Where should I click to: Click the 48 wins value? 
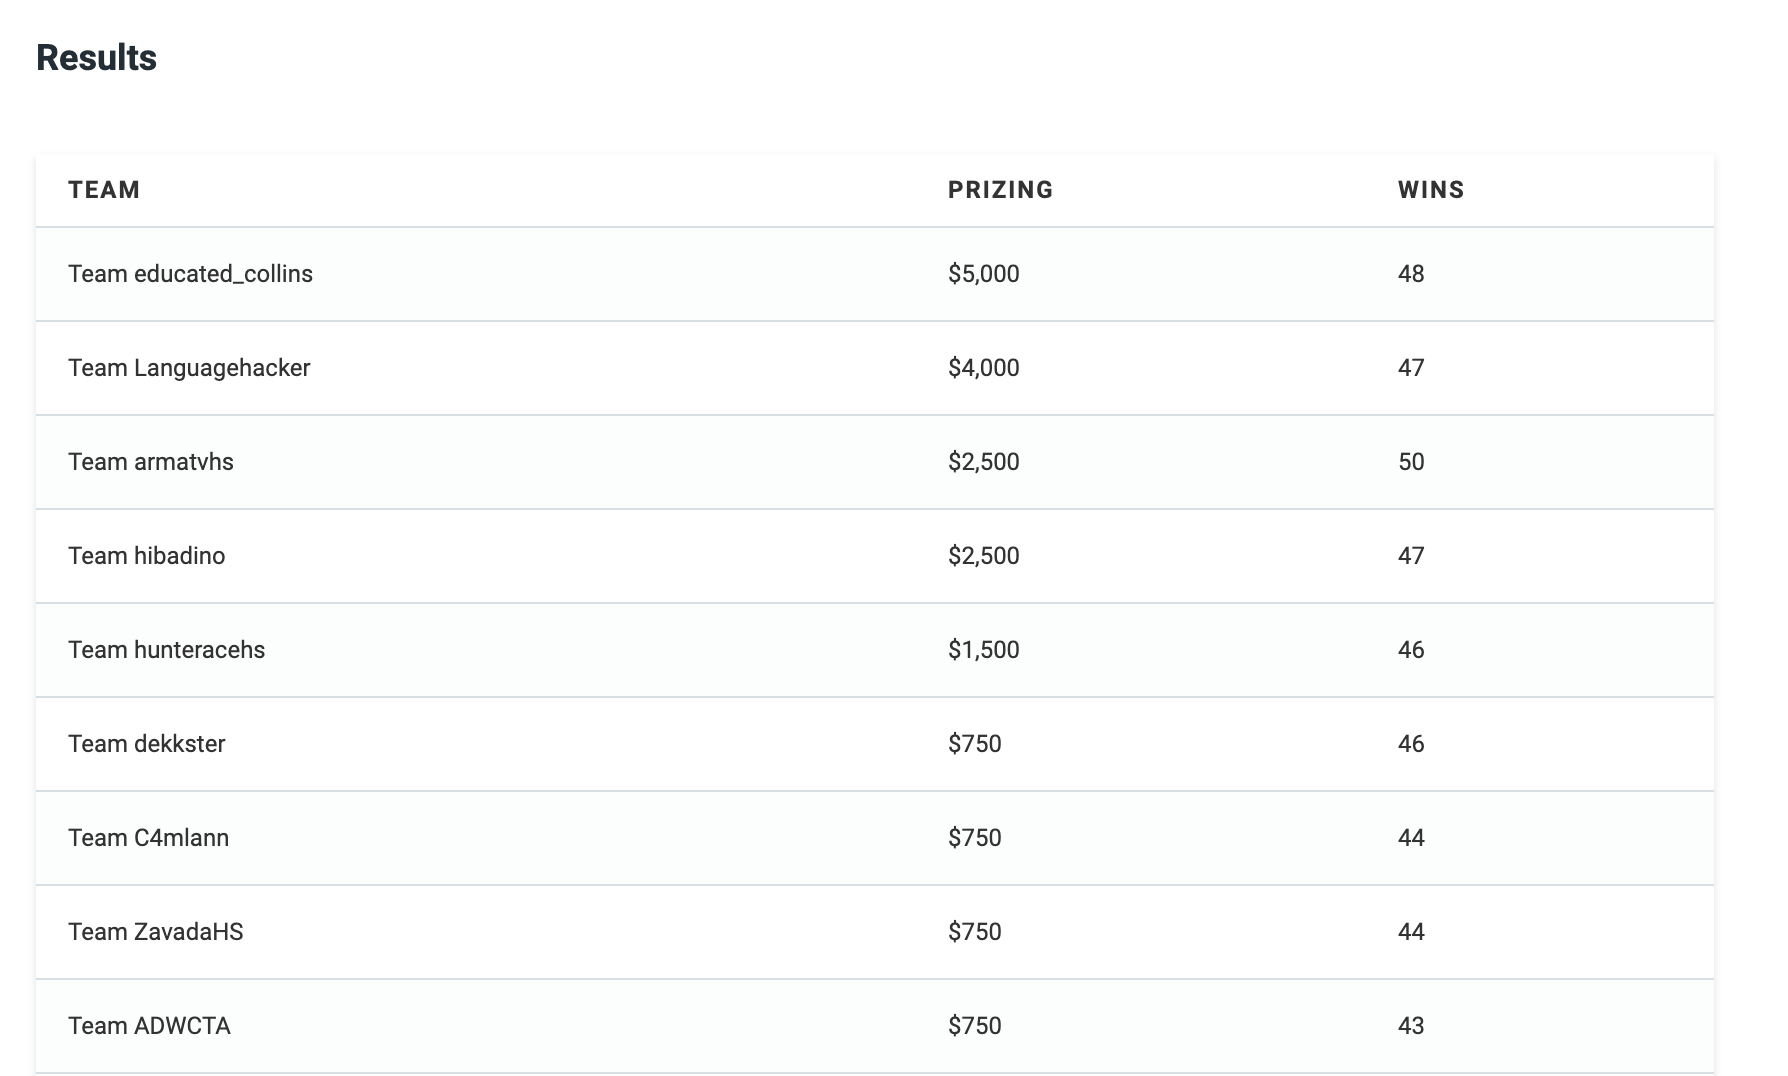click(1411, 274)
